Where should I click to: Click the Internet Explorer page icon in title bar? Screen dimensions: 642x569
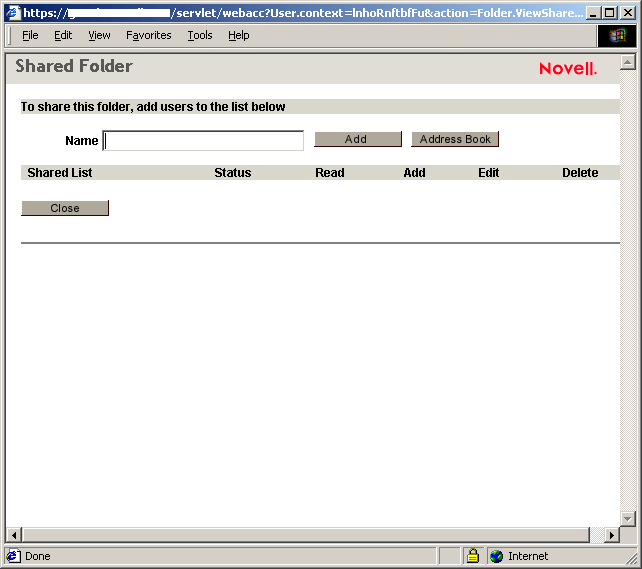(x=14, y=13)
